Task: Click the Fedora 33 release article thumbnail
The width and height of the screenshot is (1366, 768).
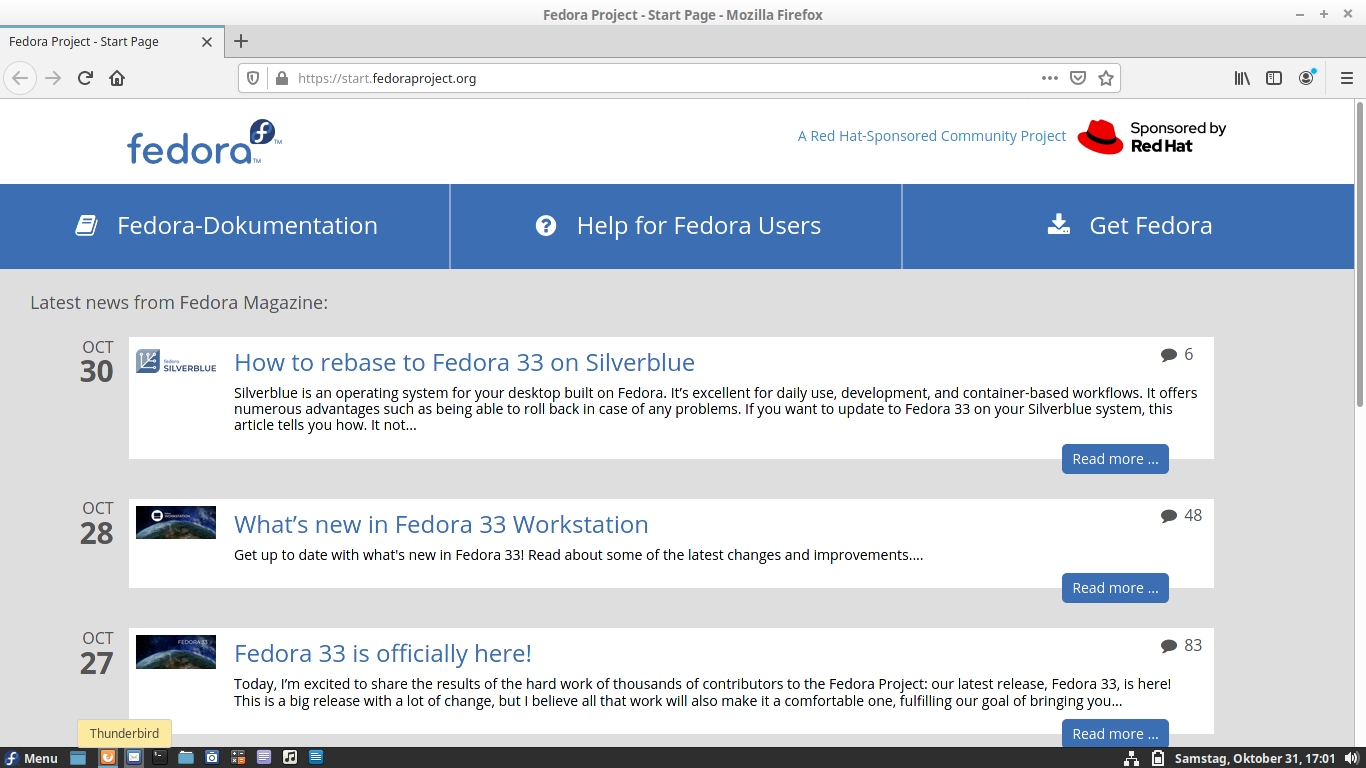Action: (176, 652)
